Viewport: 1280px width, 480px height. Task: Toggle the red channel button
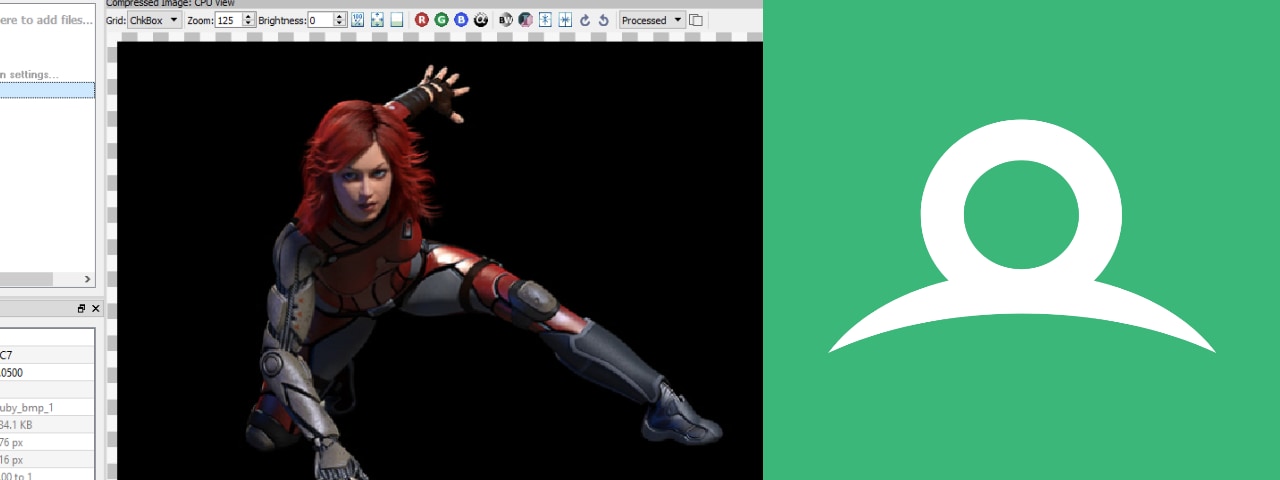click(422, 20)
